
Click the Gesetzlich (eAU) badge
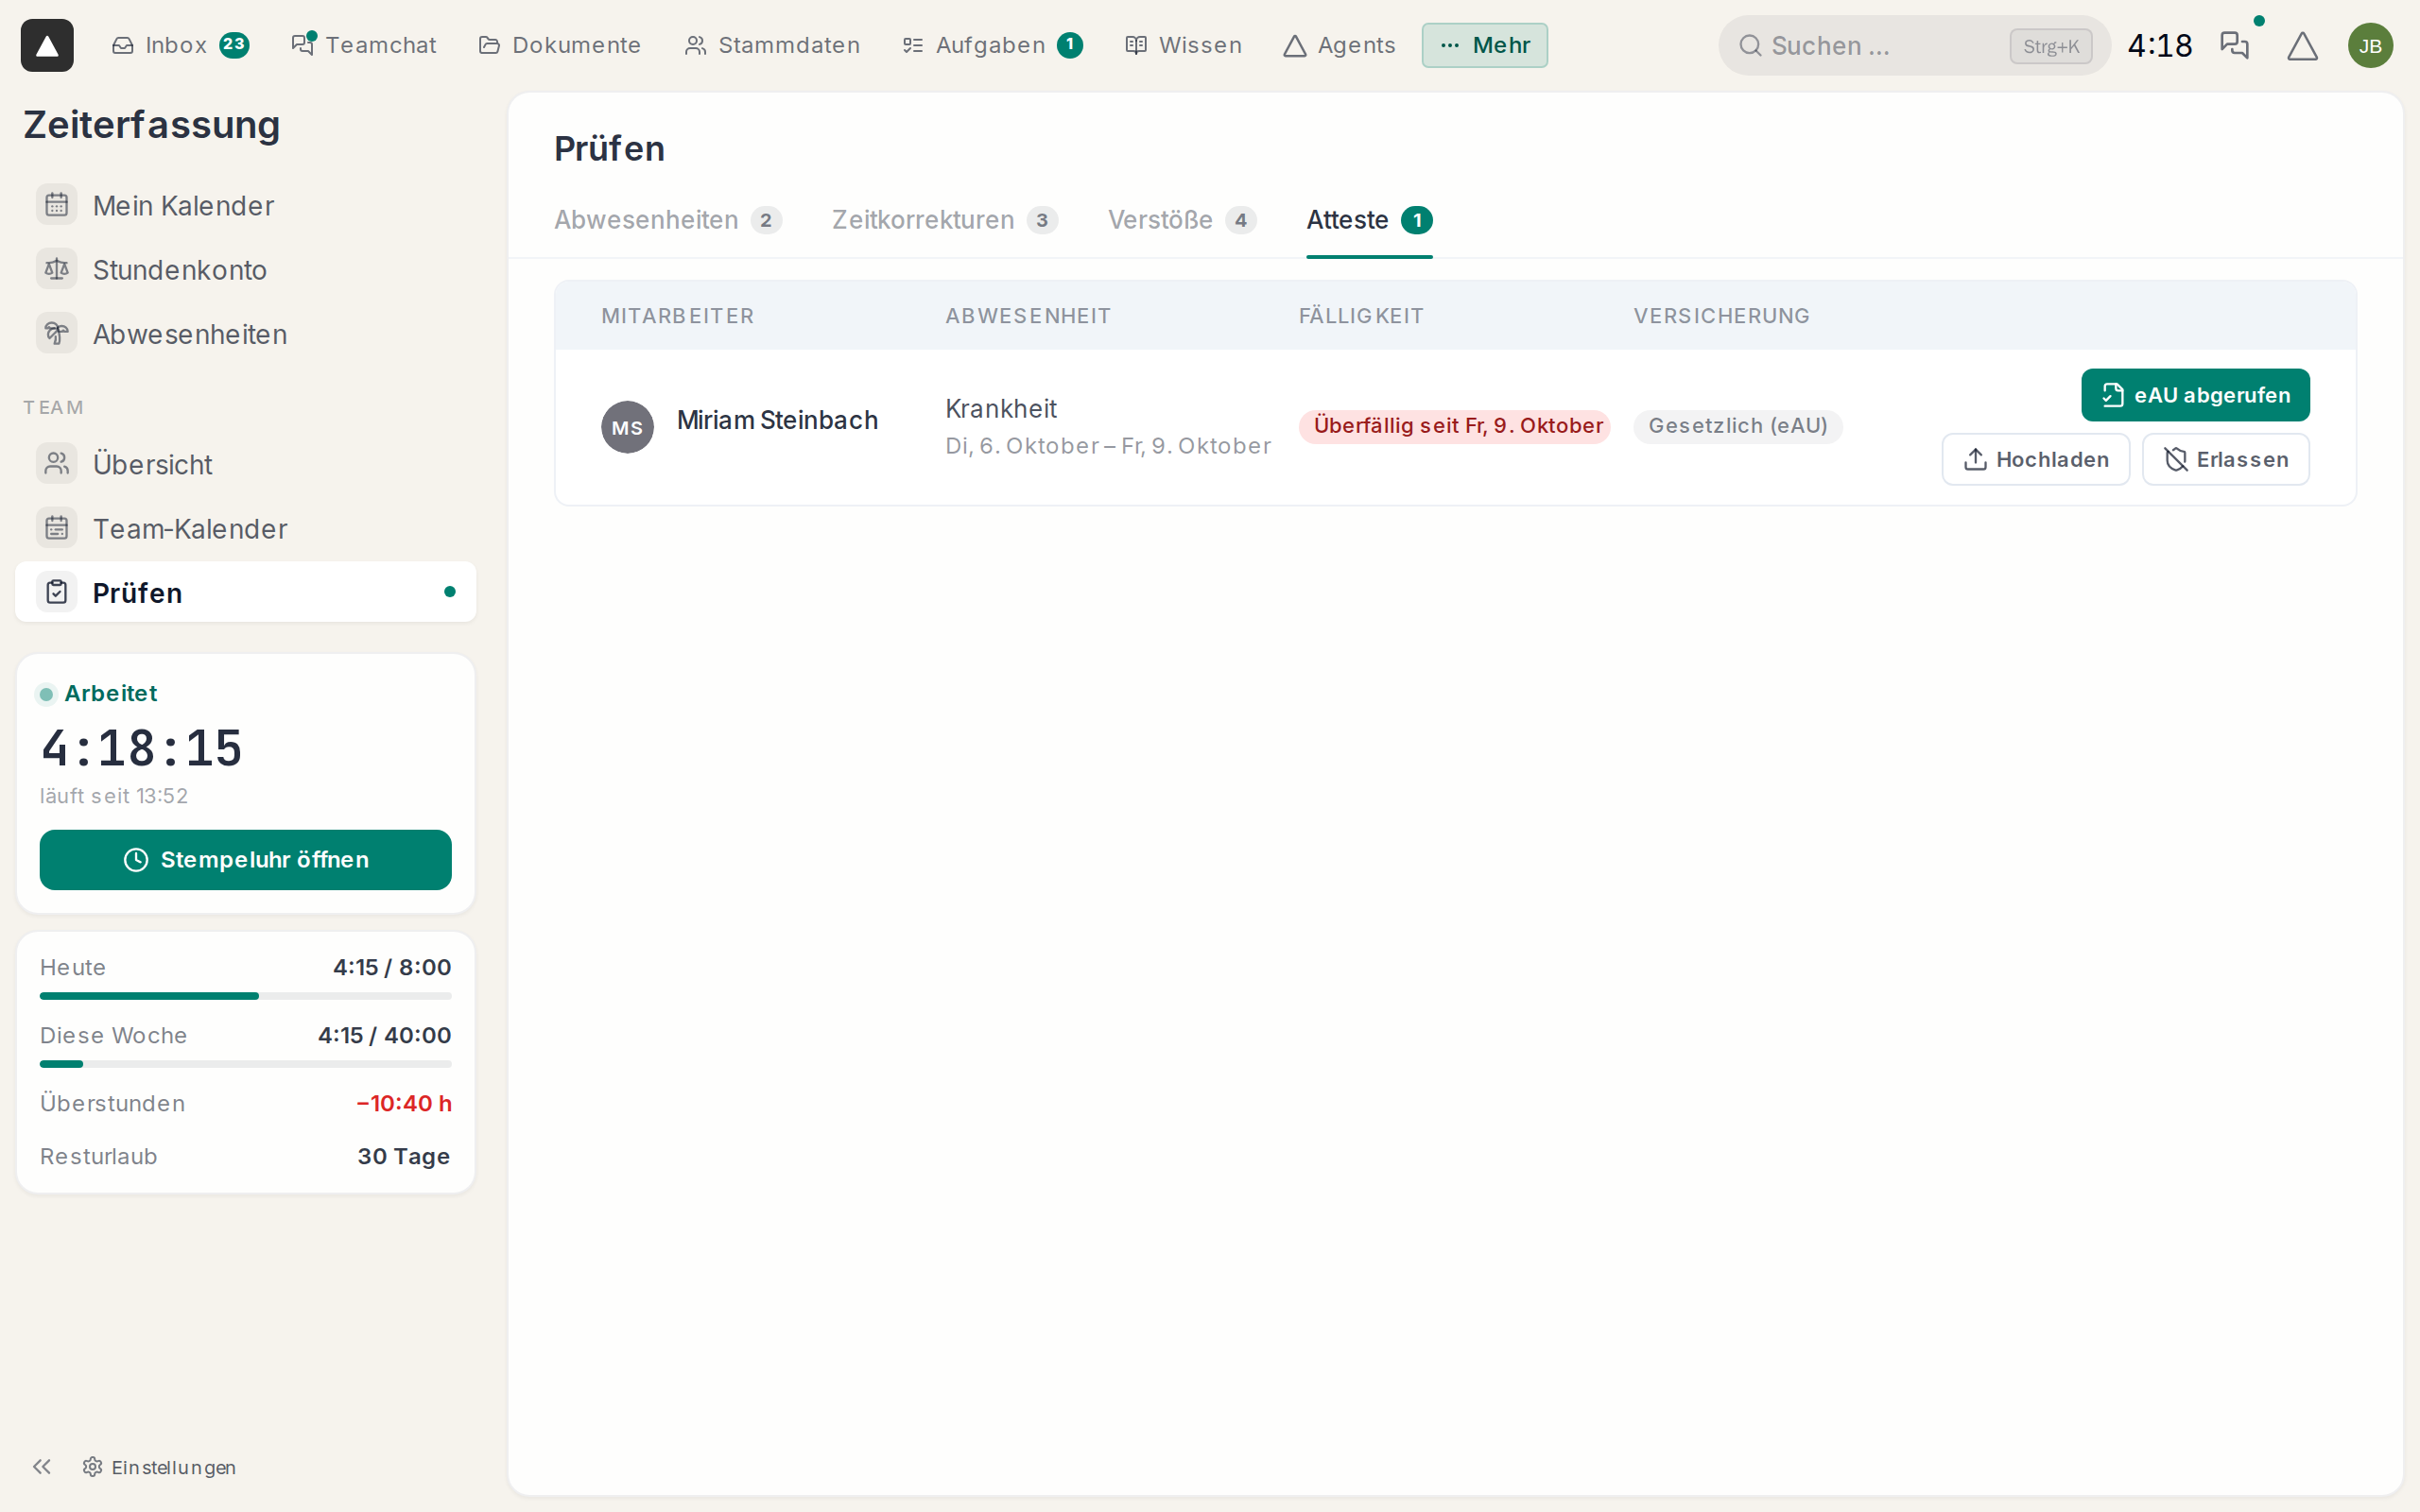tap(1737, 426)
